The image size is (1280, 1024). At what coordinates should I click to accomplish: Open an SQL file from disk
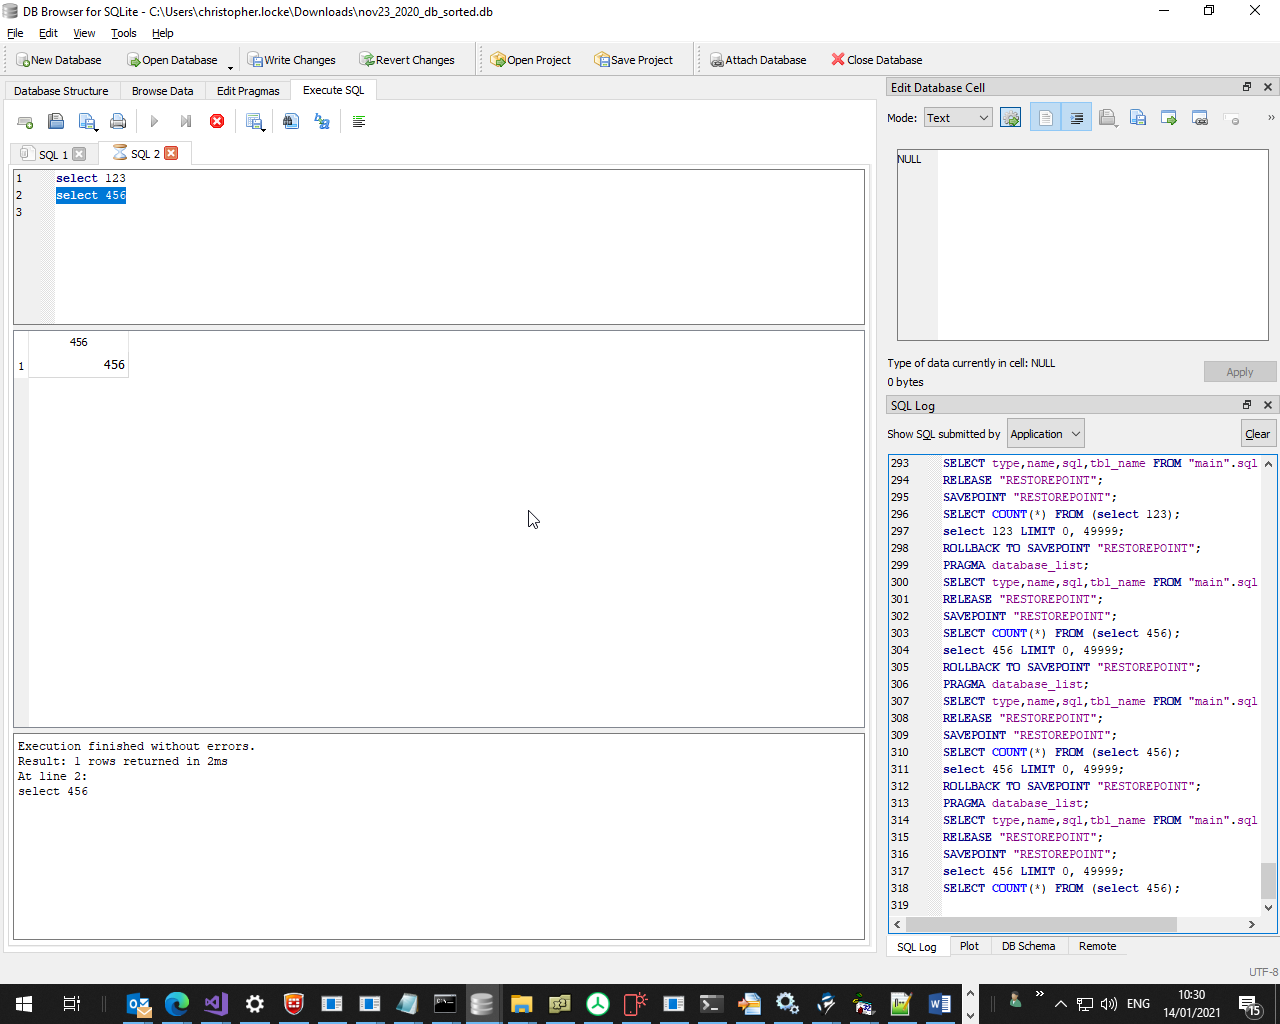(56, 121)
